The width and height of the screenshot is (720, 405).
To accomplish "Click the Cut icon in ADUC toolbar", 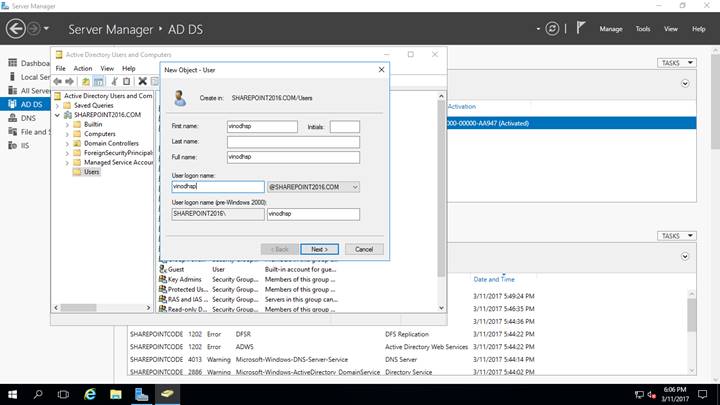I will click(114, 81).
